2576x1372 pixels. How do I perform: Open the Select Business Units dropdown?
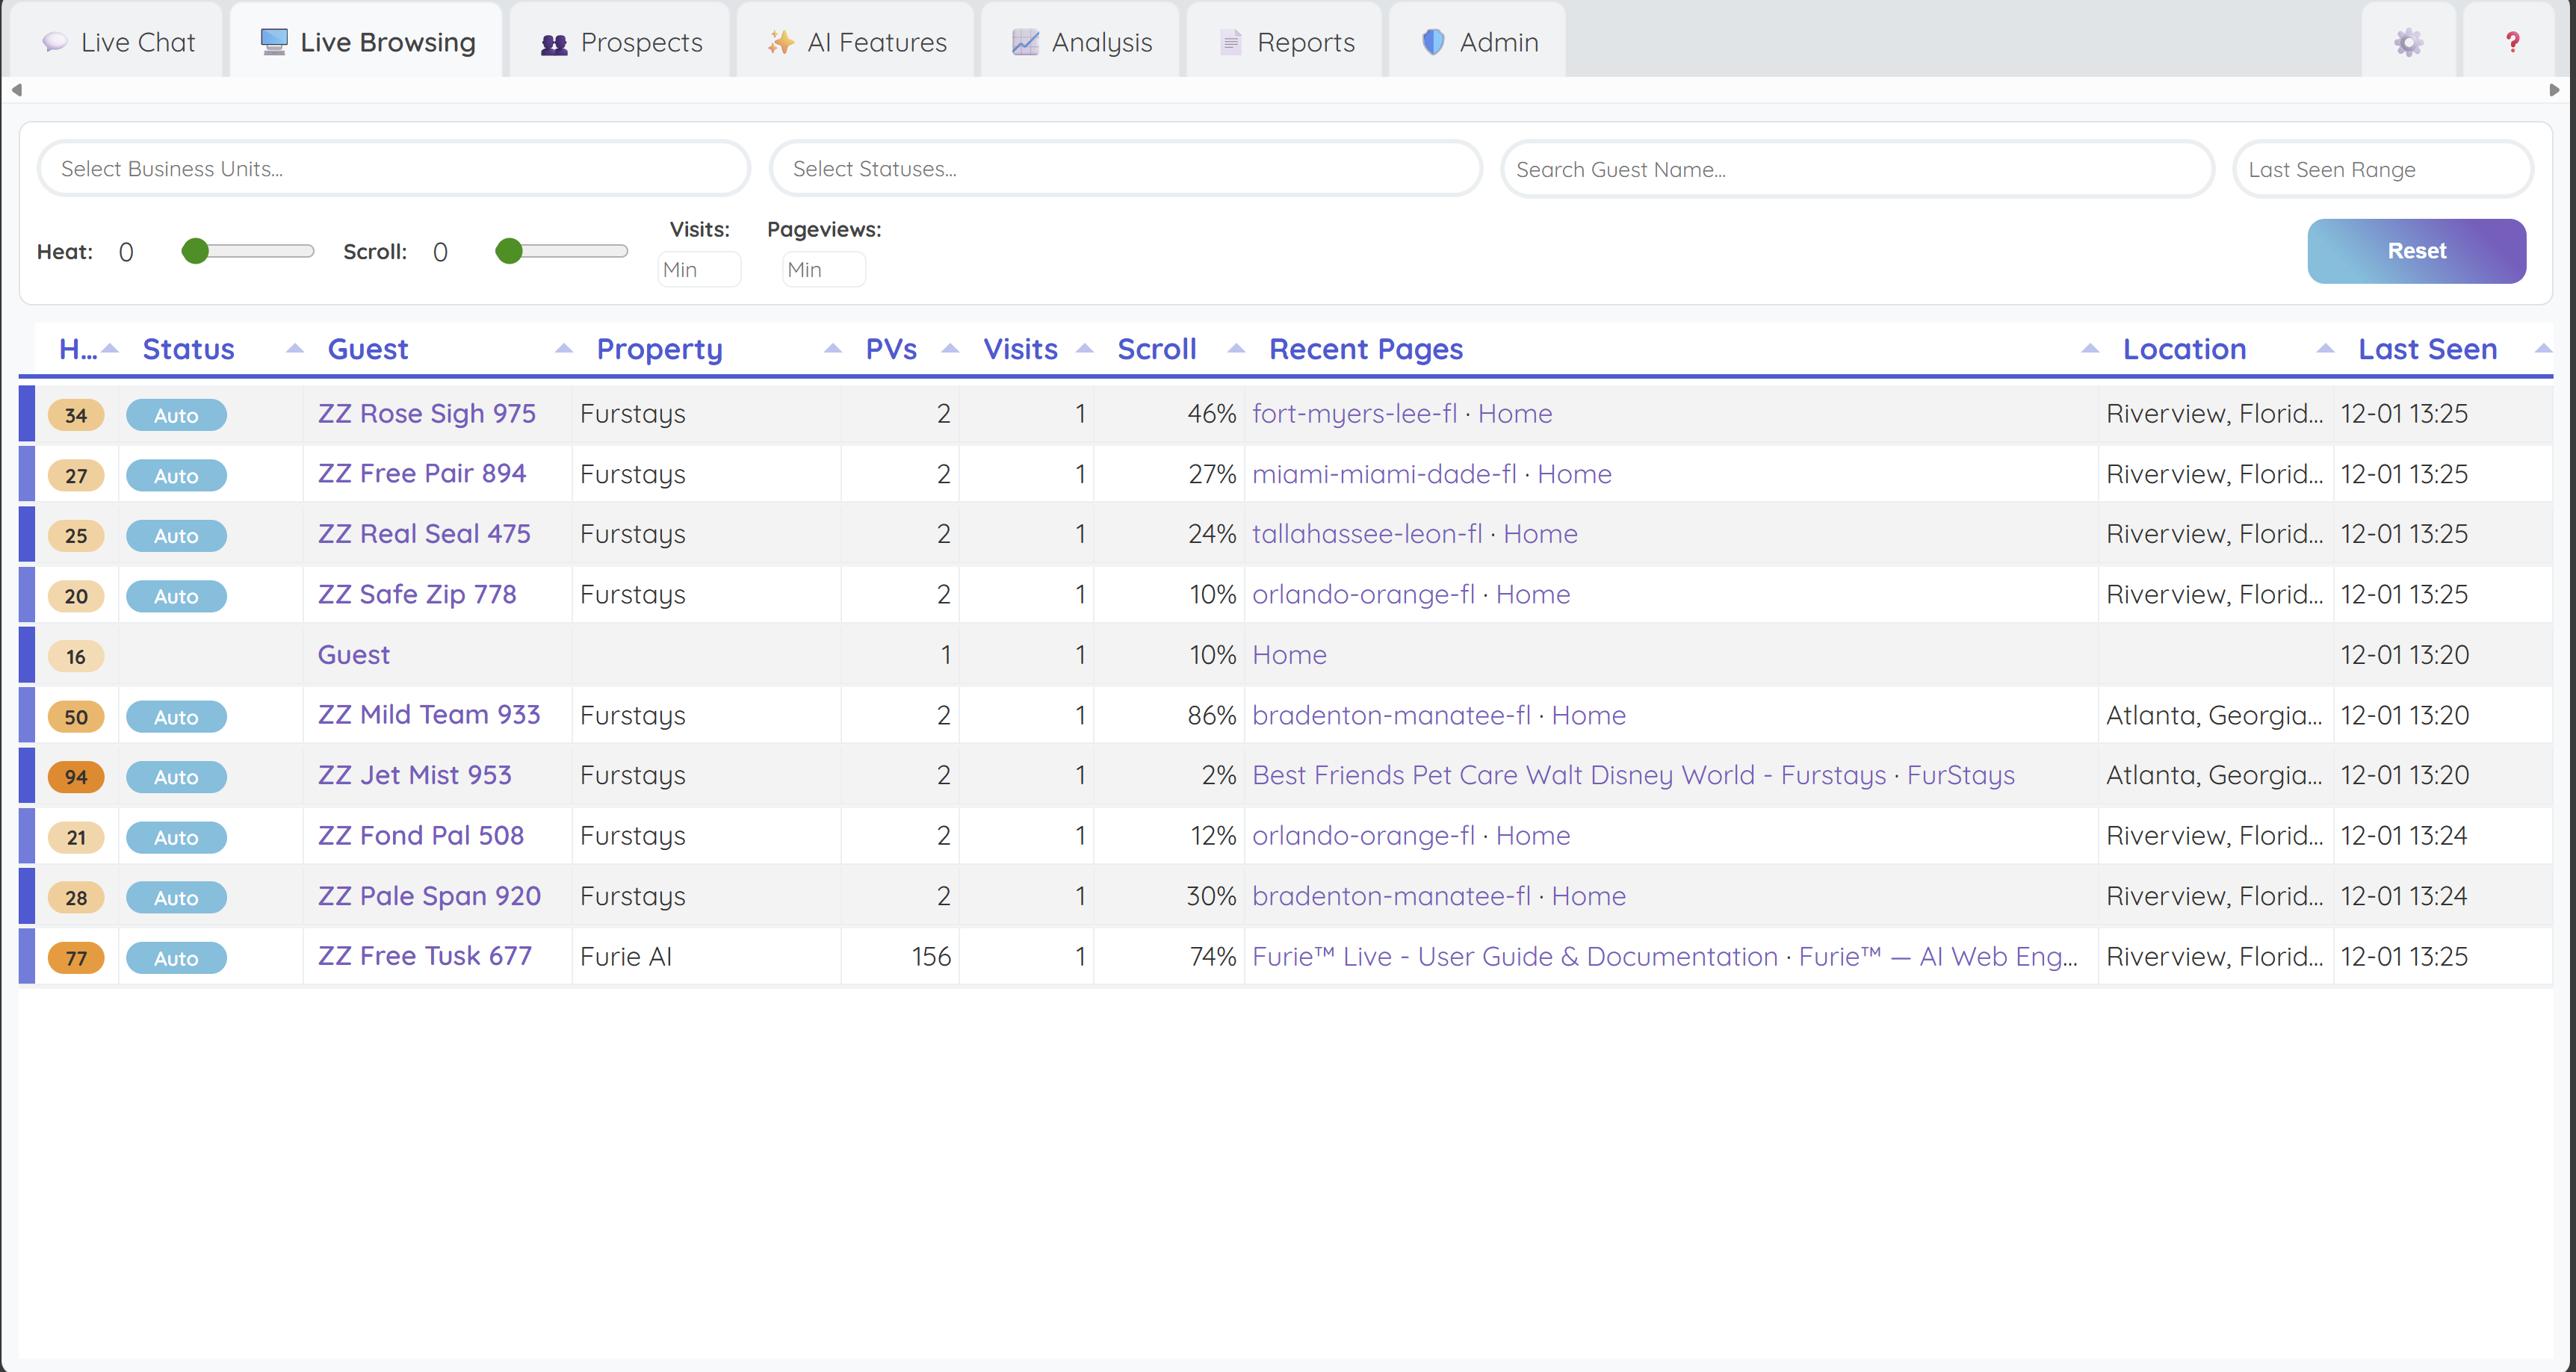tap(393, 169)
